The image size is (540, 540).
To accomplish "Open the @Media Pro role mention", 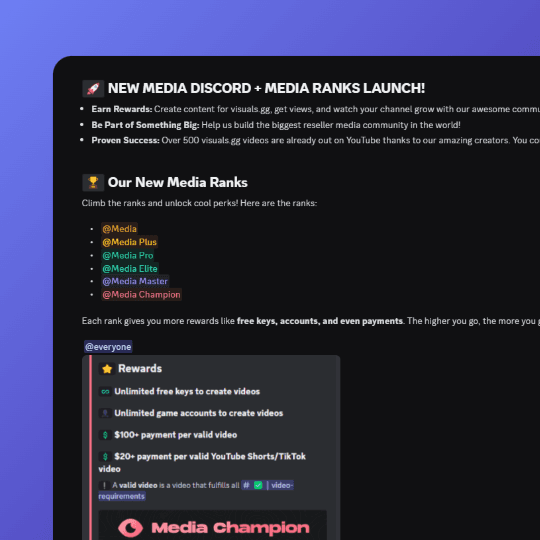I will click(128, 256).
